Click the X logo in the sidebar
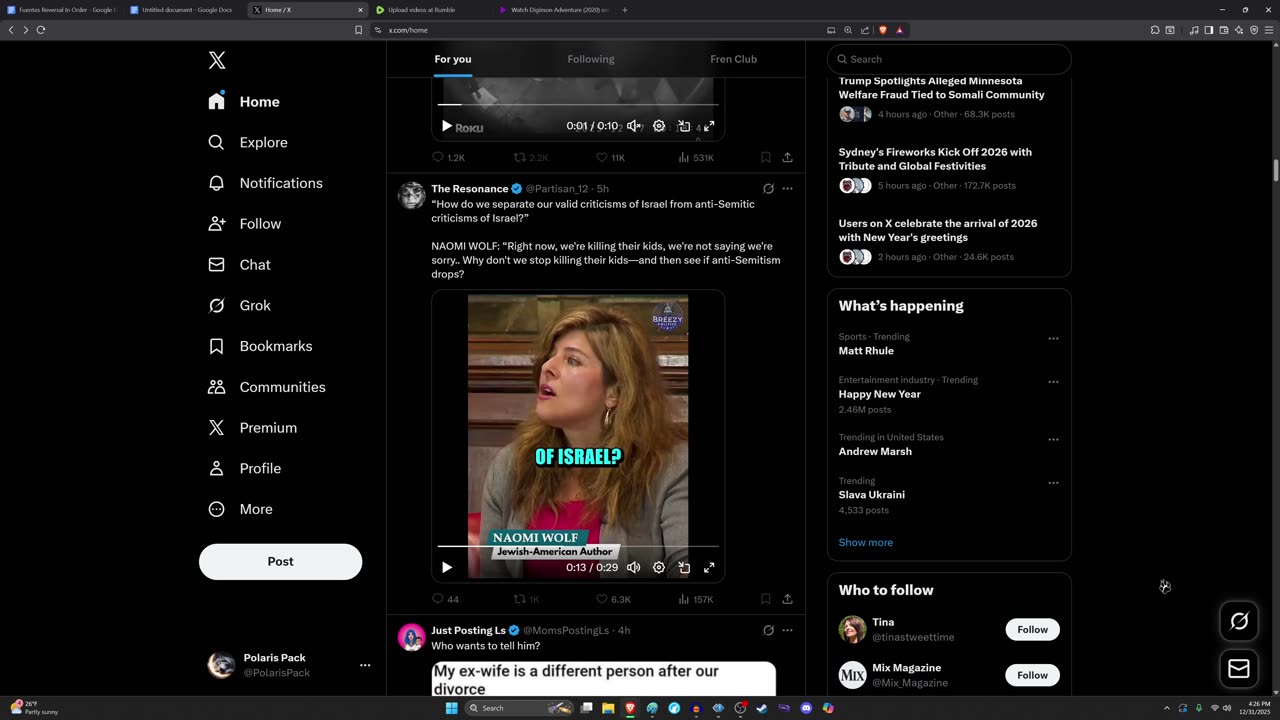Screen dimensions: 1280x720 point(217,60)
